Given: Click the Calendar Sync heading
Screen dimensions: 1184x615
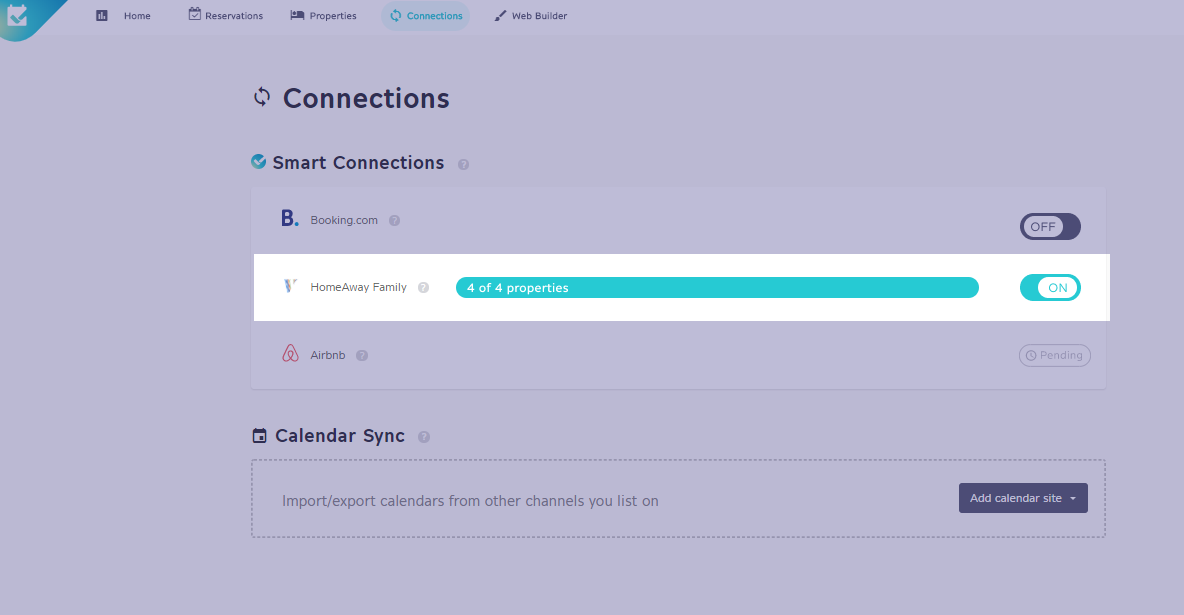Looking at the screenshot, I should [x=340, y=436].
